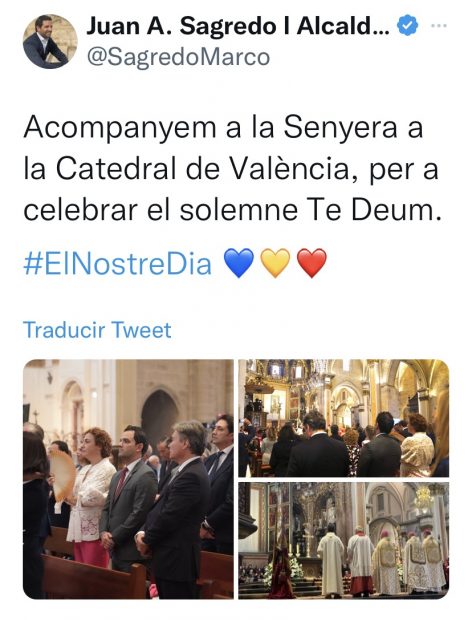The image size is (472, 620).
Task: Click the priest in white vestments
Action: (x=331, y=560)
